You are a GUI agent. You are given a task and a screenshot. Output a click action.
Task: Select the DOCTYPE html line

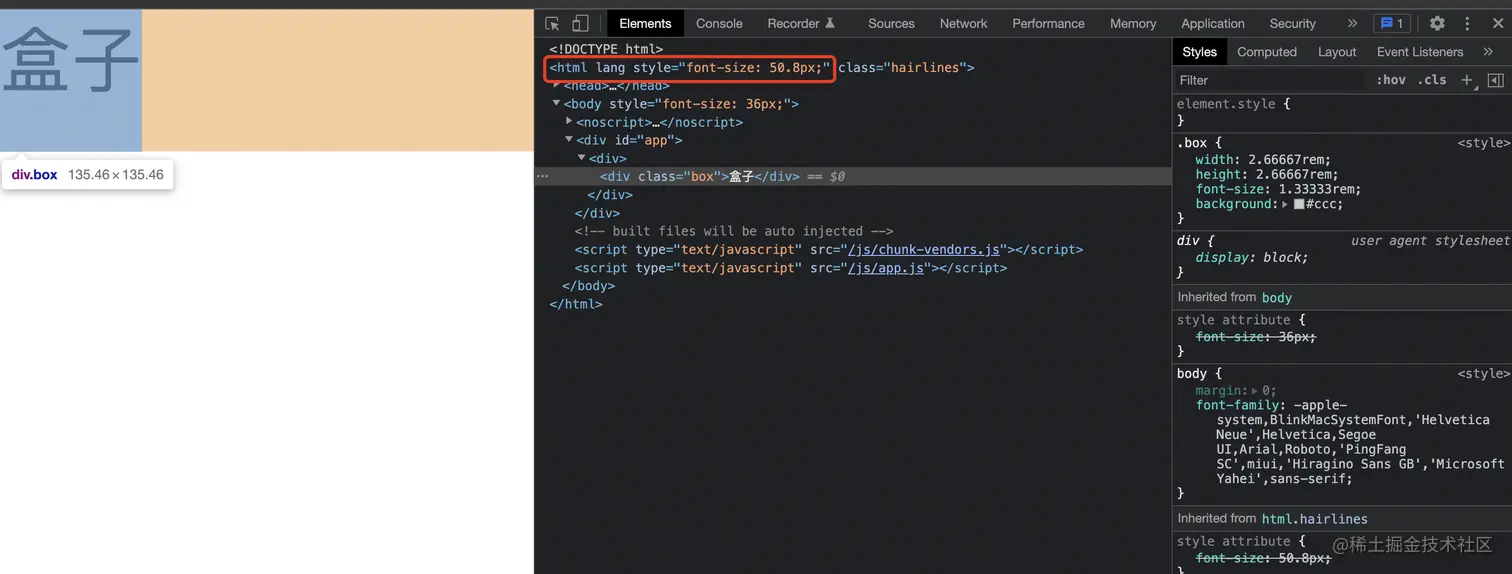[606, 49]
